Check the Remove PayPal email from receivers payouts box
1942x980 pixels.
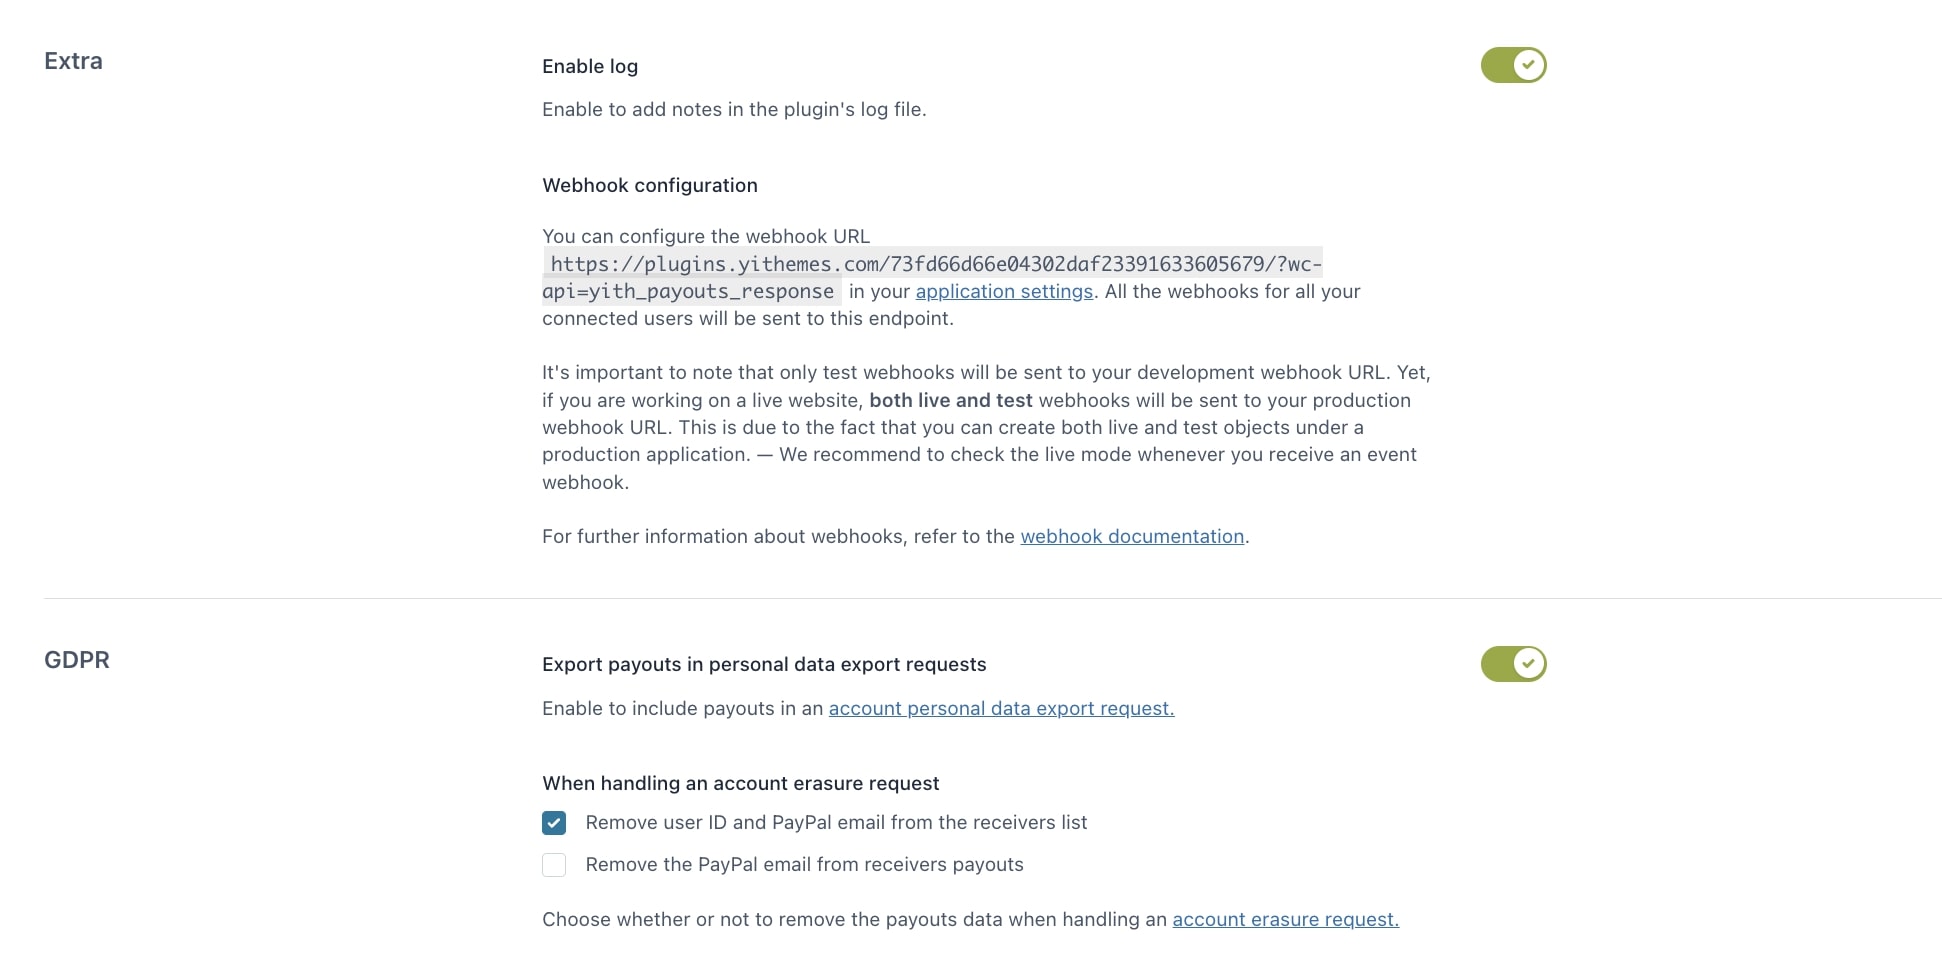(554, 865)
